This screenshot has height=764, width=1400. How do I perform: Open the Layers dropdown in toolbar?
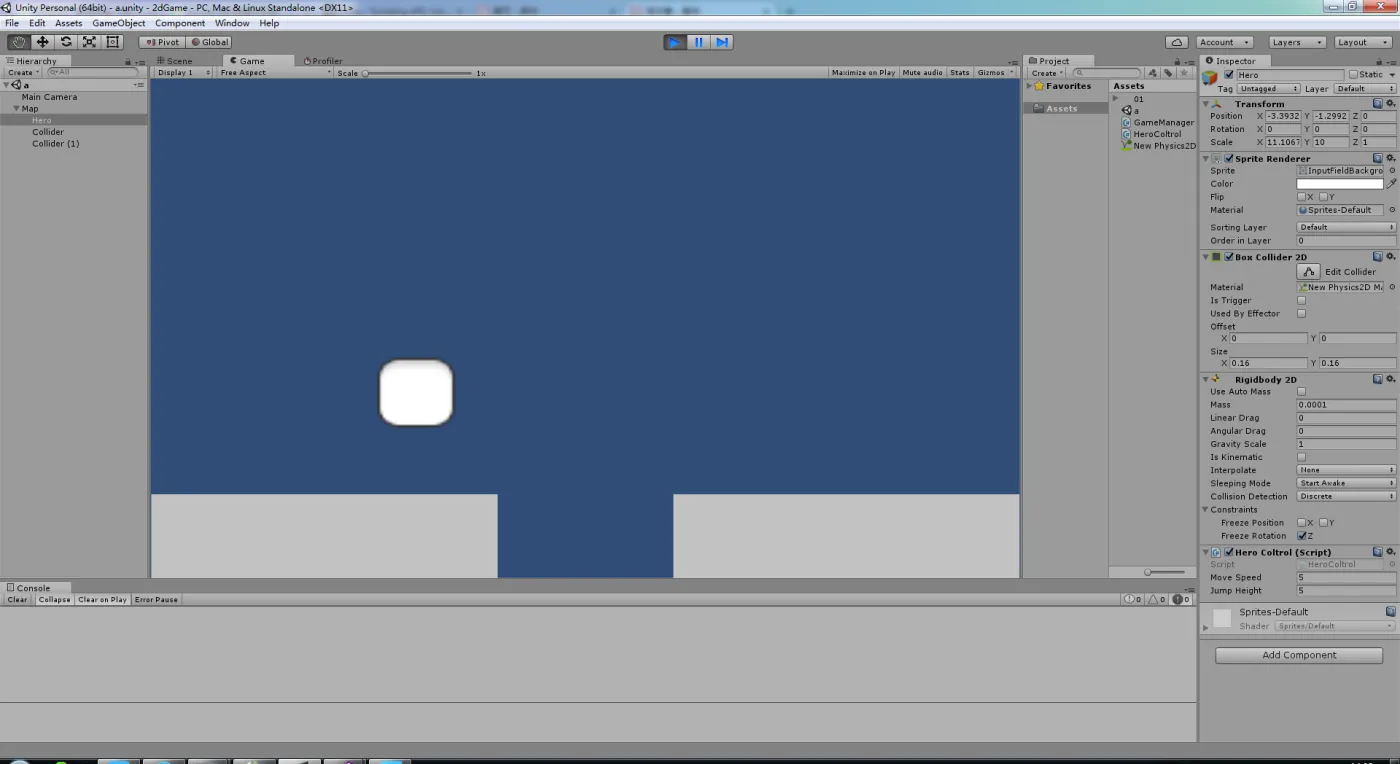[x=1297, y=42]
